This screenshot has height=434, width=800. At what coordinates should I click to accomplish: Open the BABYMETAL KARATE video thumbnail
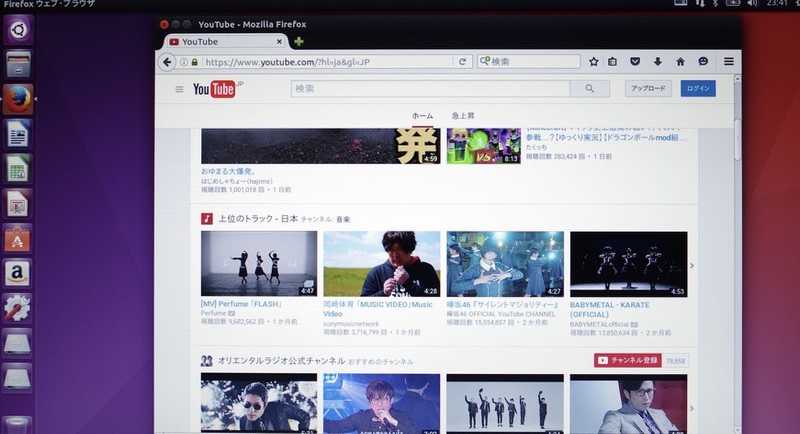(629, 265)
